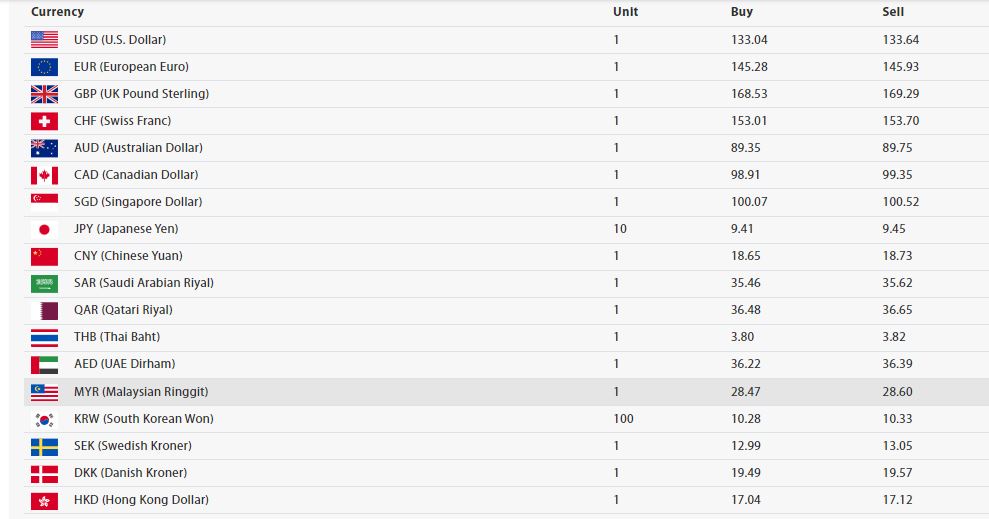The height and width of the screenshot is (519, 989).
Task: Click the USD buy rate 133.04
Action: pyautogui.click(x=749, y=40)
